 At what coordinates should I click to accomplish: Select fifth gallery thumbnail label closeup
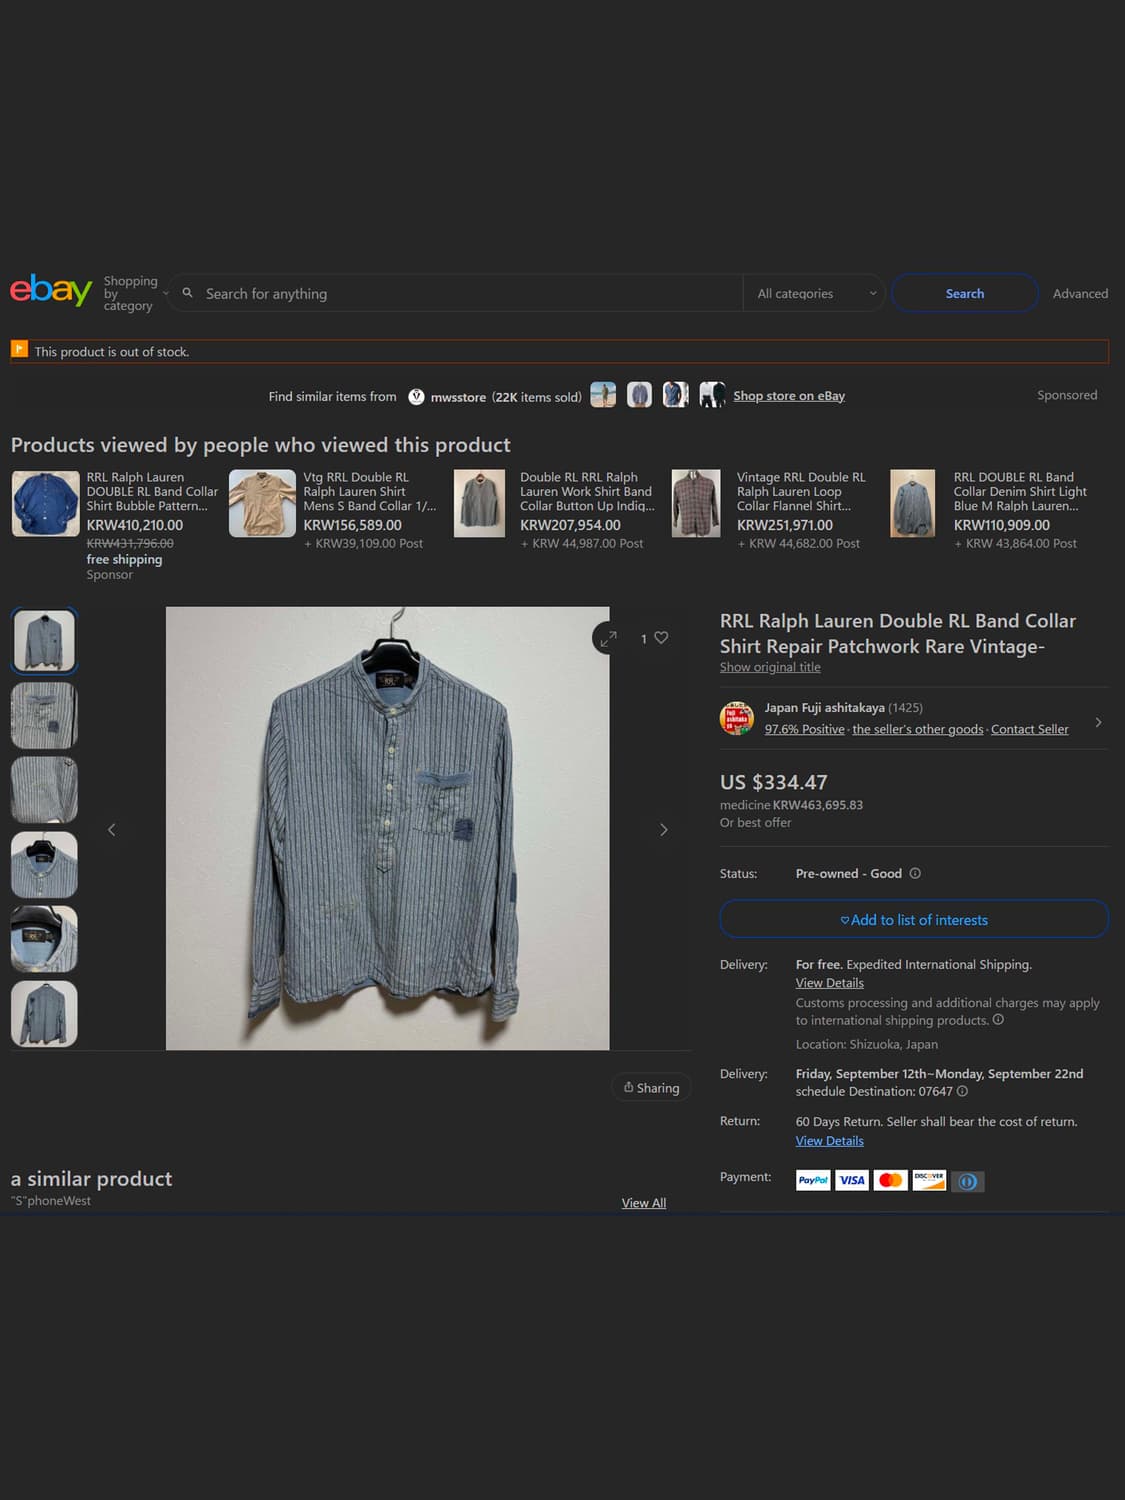(x=44, y=939)
